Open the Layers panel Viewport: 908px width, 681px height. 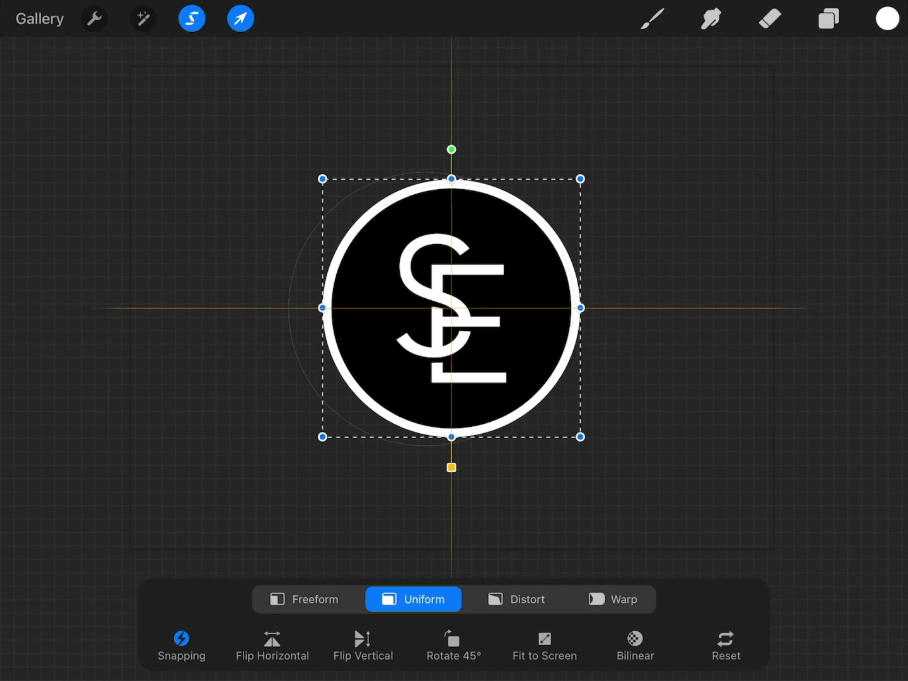click(829, 19)
